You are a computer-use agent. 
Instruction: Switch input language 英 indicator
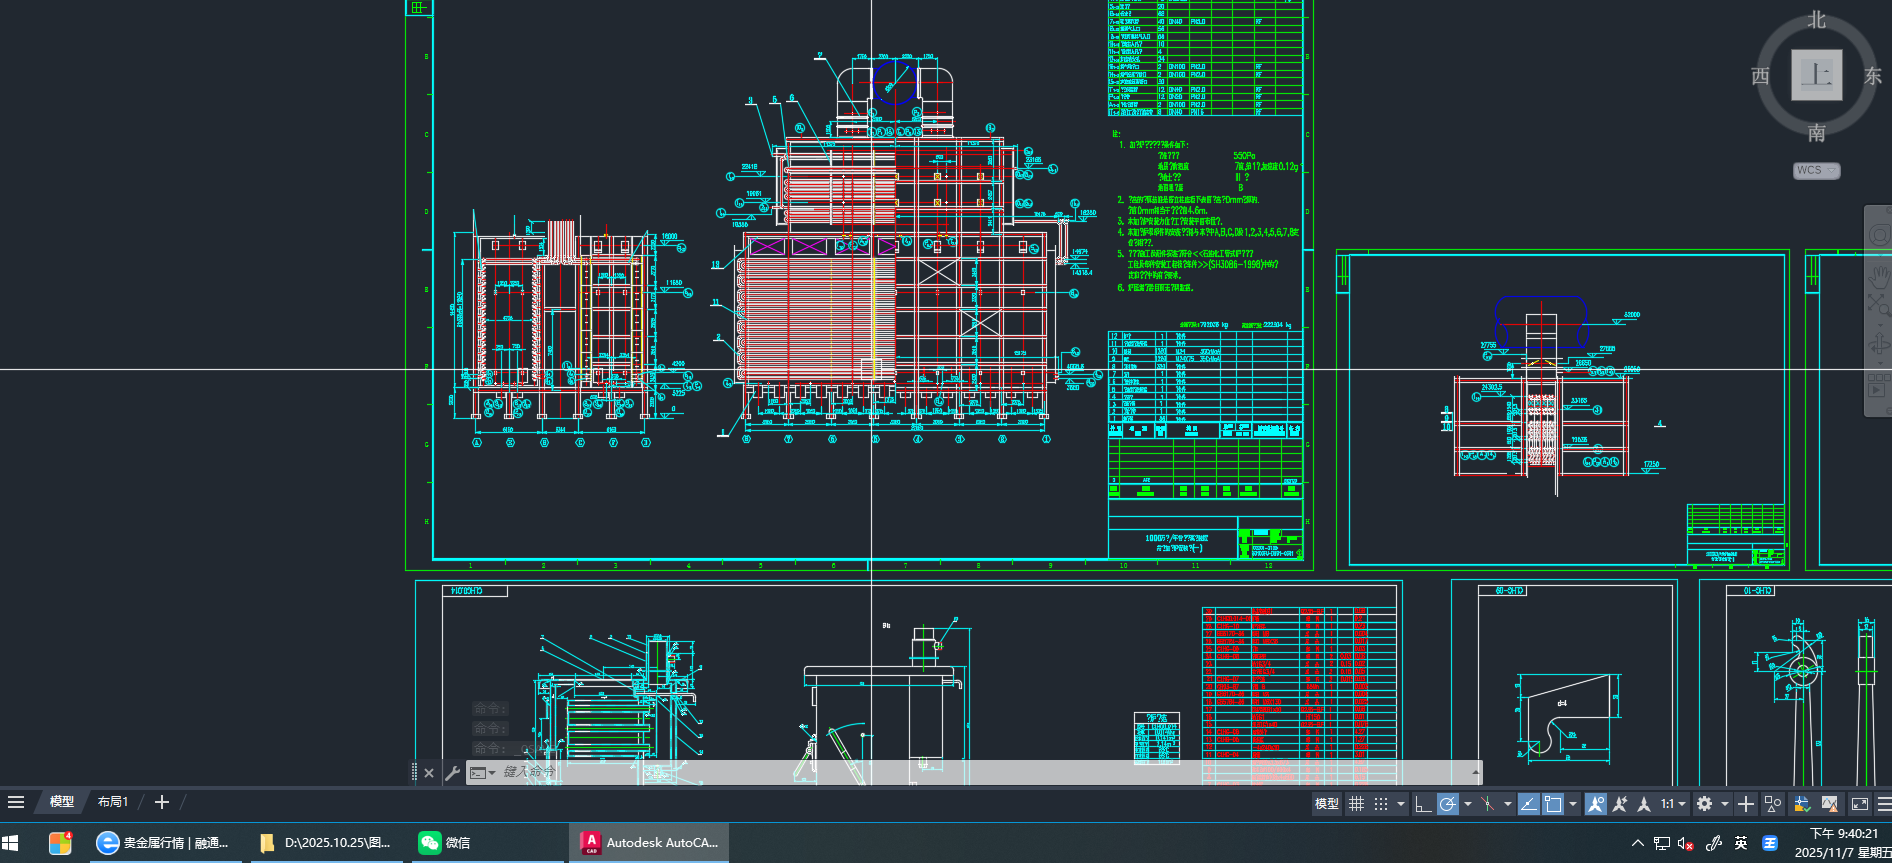click(x=1741, y=843)
